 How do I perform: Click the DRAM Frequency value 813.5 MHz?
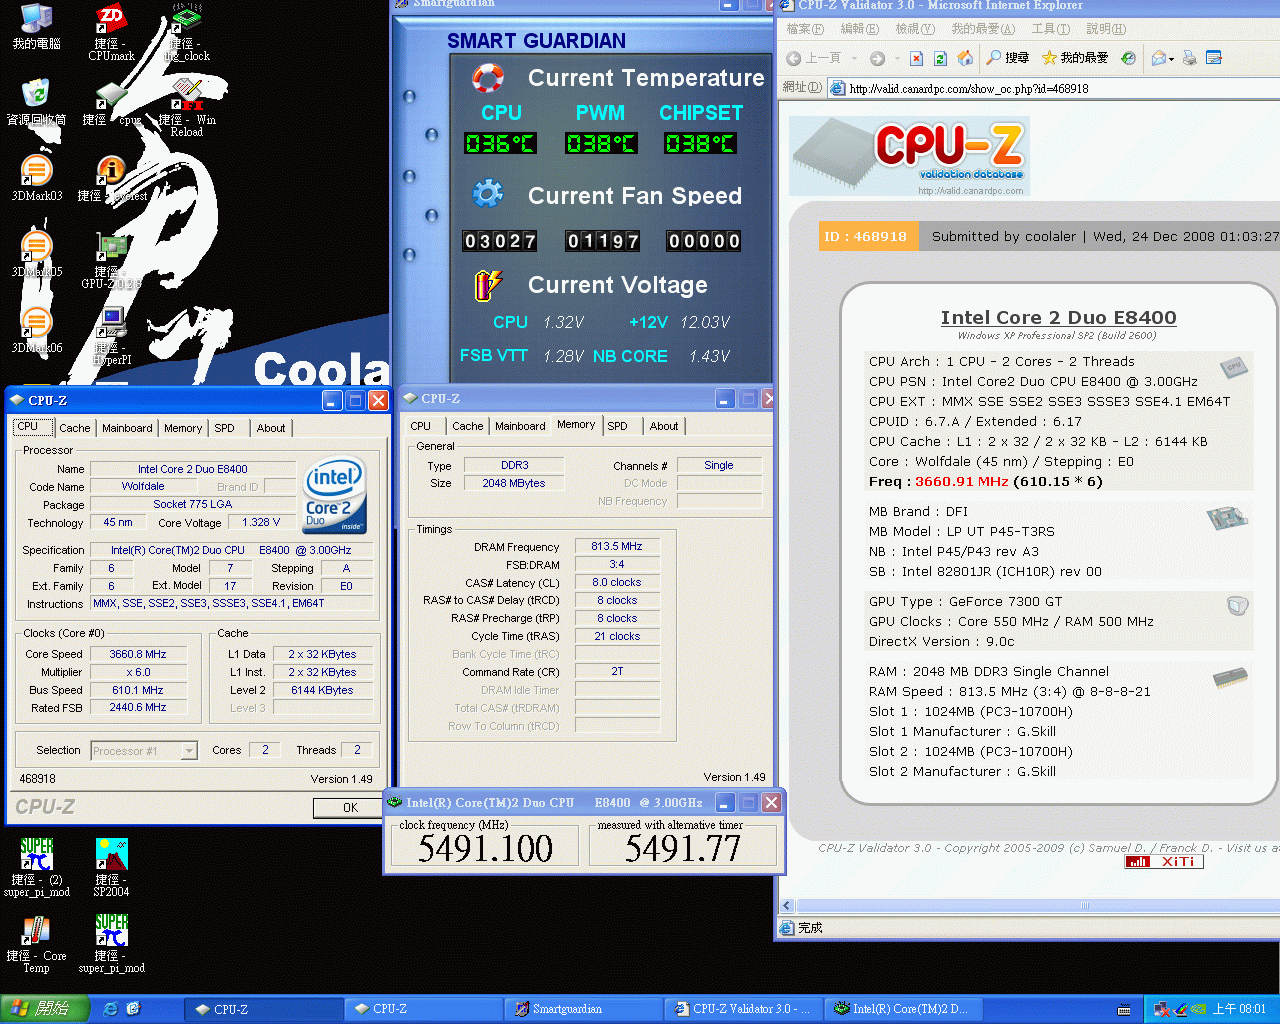point(617,546)
